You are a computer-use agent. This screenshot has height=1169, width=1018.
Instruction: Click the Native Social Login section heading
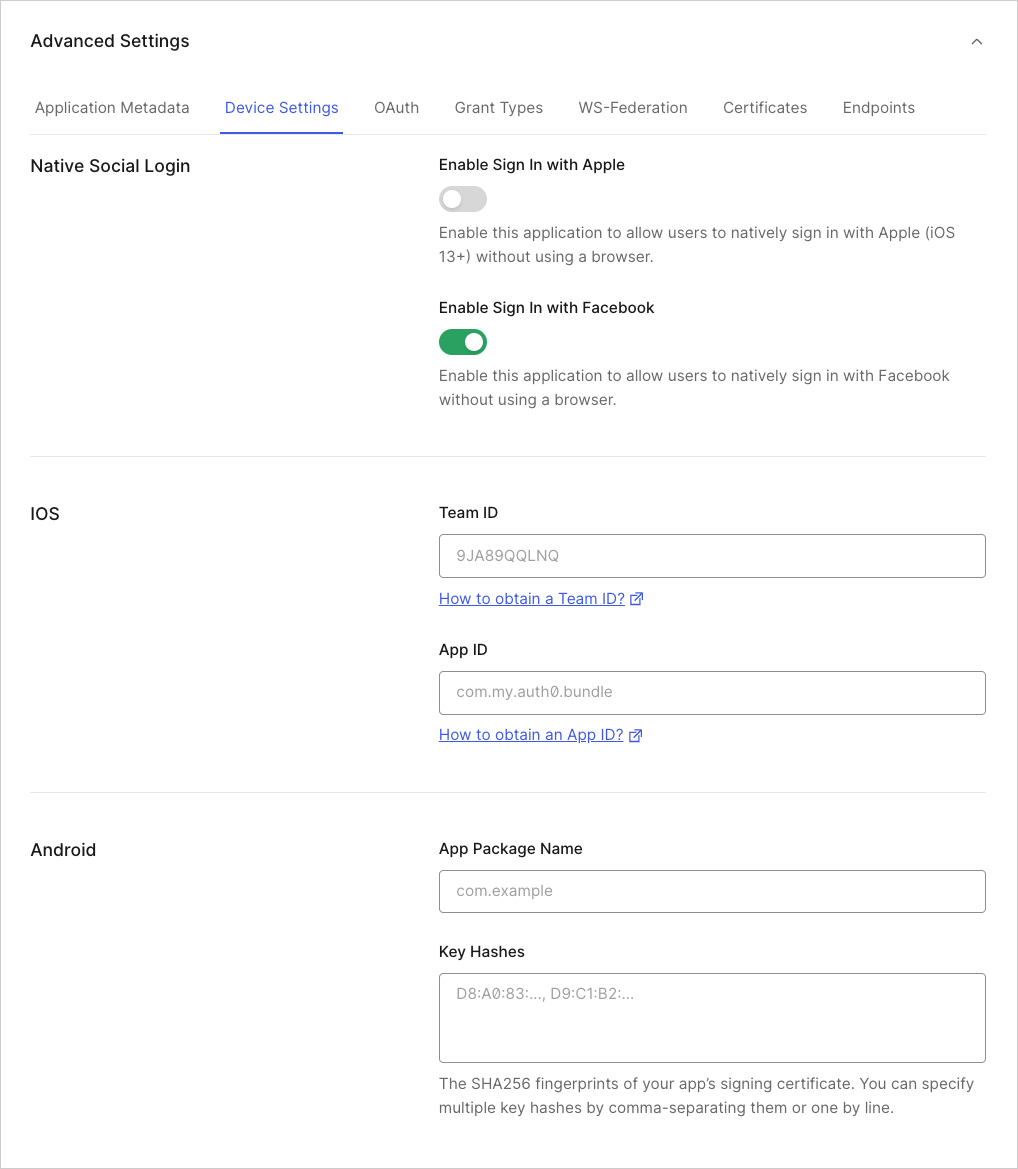coord(110,166)
